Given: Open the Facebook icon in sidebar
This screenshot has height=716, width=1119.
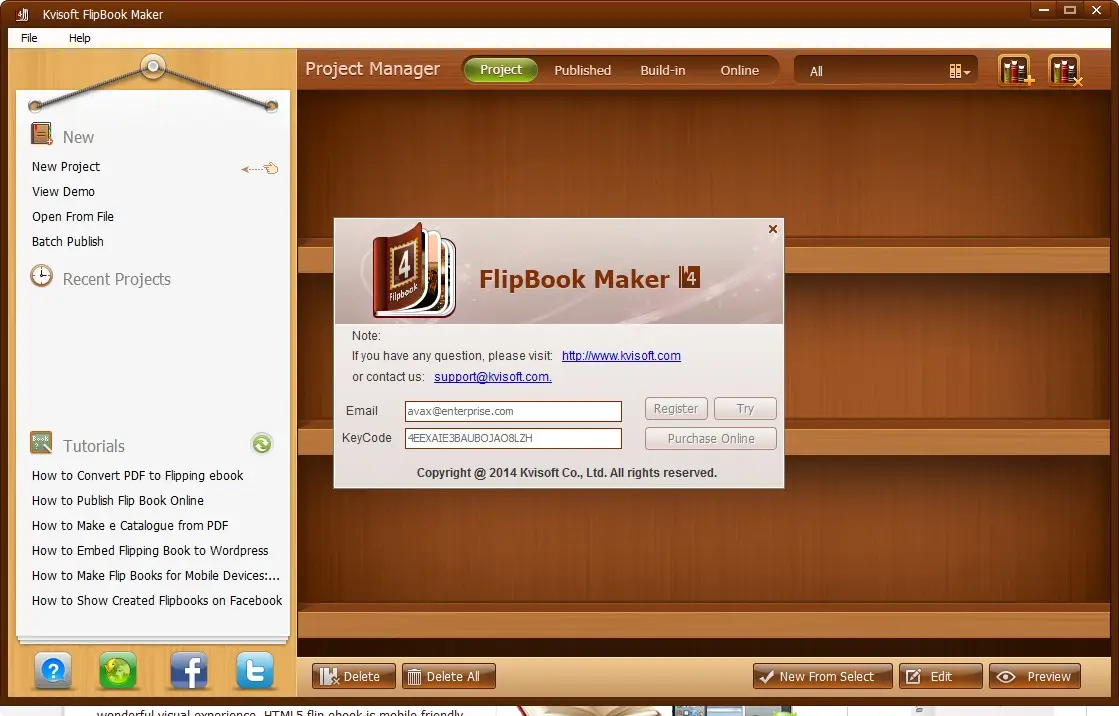Looking at the screenshot, I should [188, 671].
